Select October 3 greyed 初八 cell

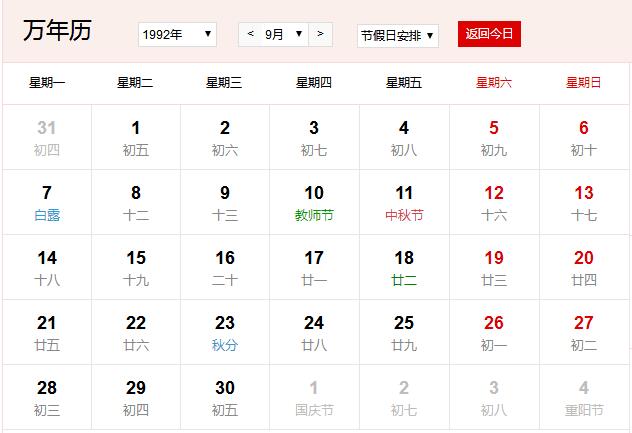494,397
